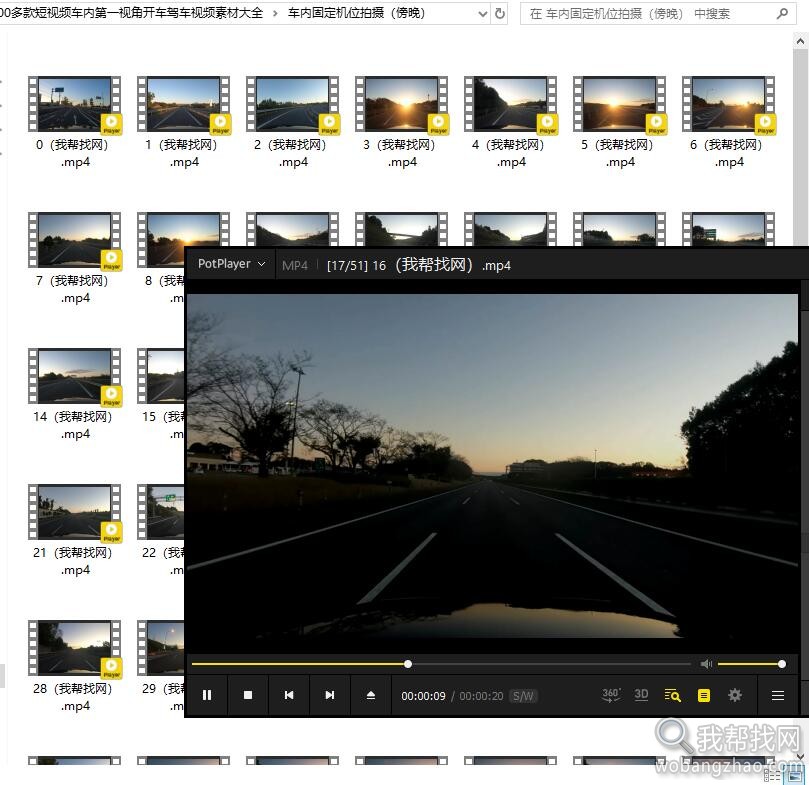This screenshot has height=785, width=809.
Task: Select the video file '14（我帮找网）.mp4'
Action: 75,394
